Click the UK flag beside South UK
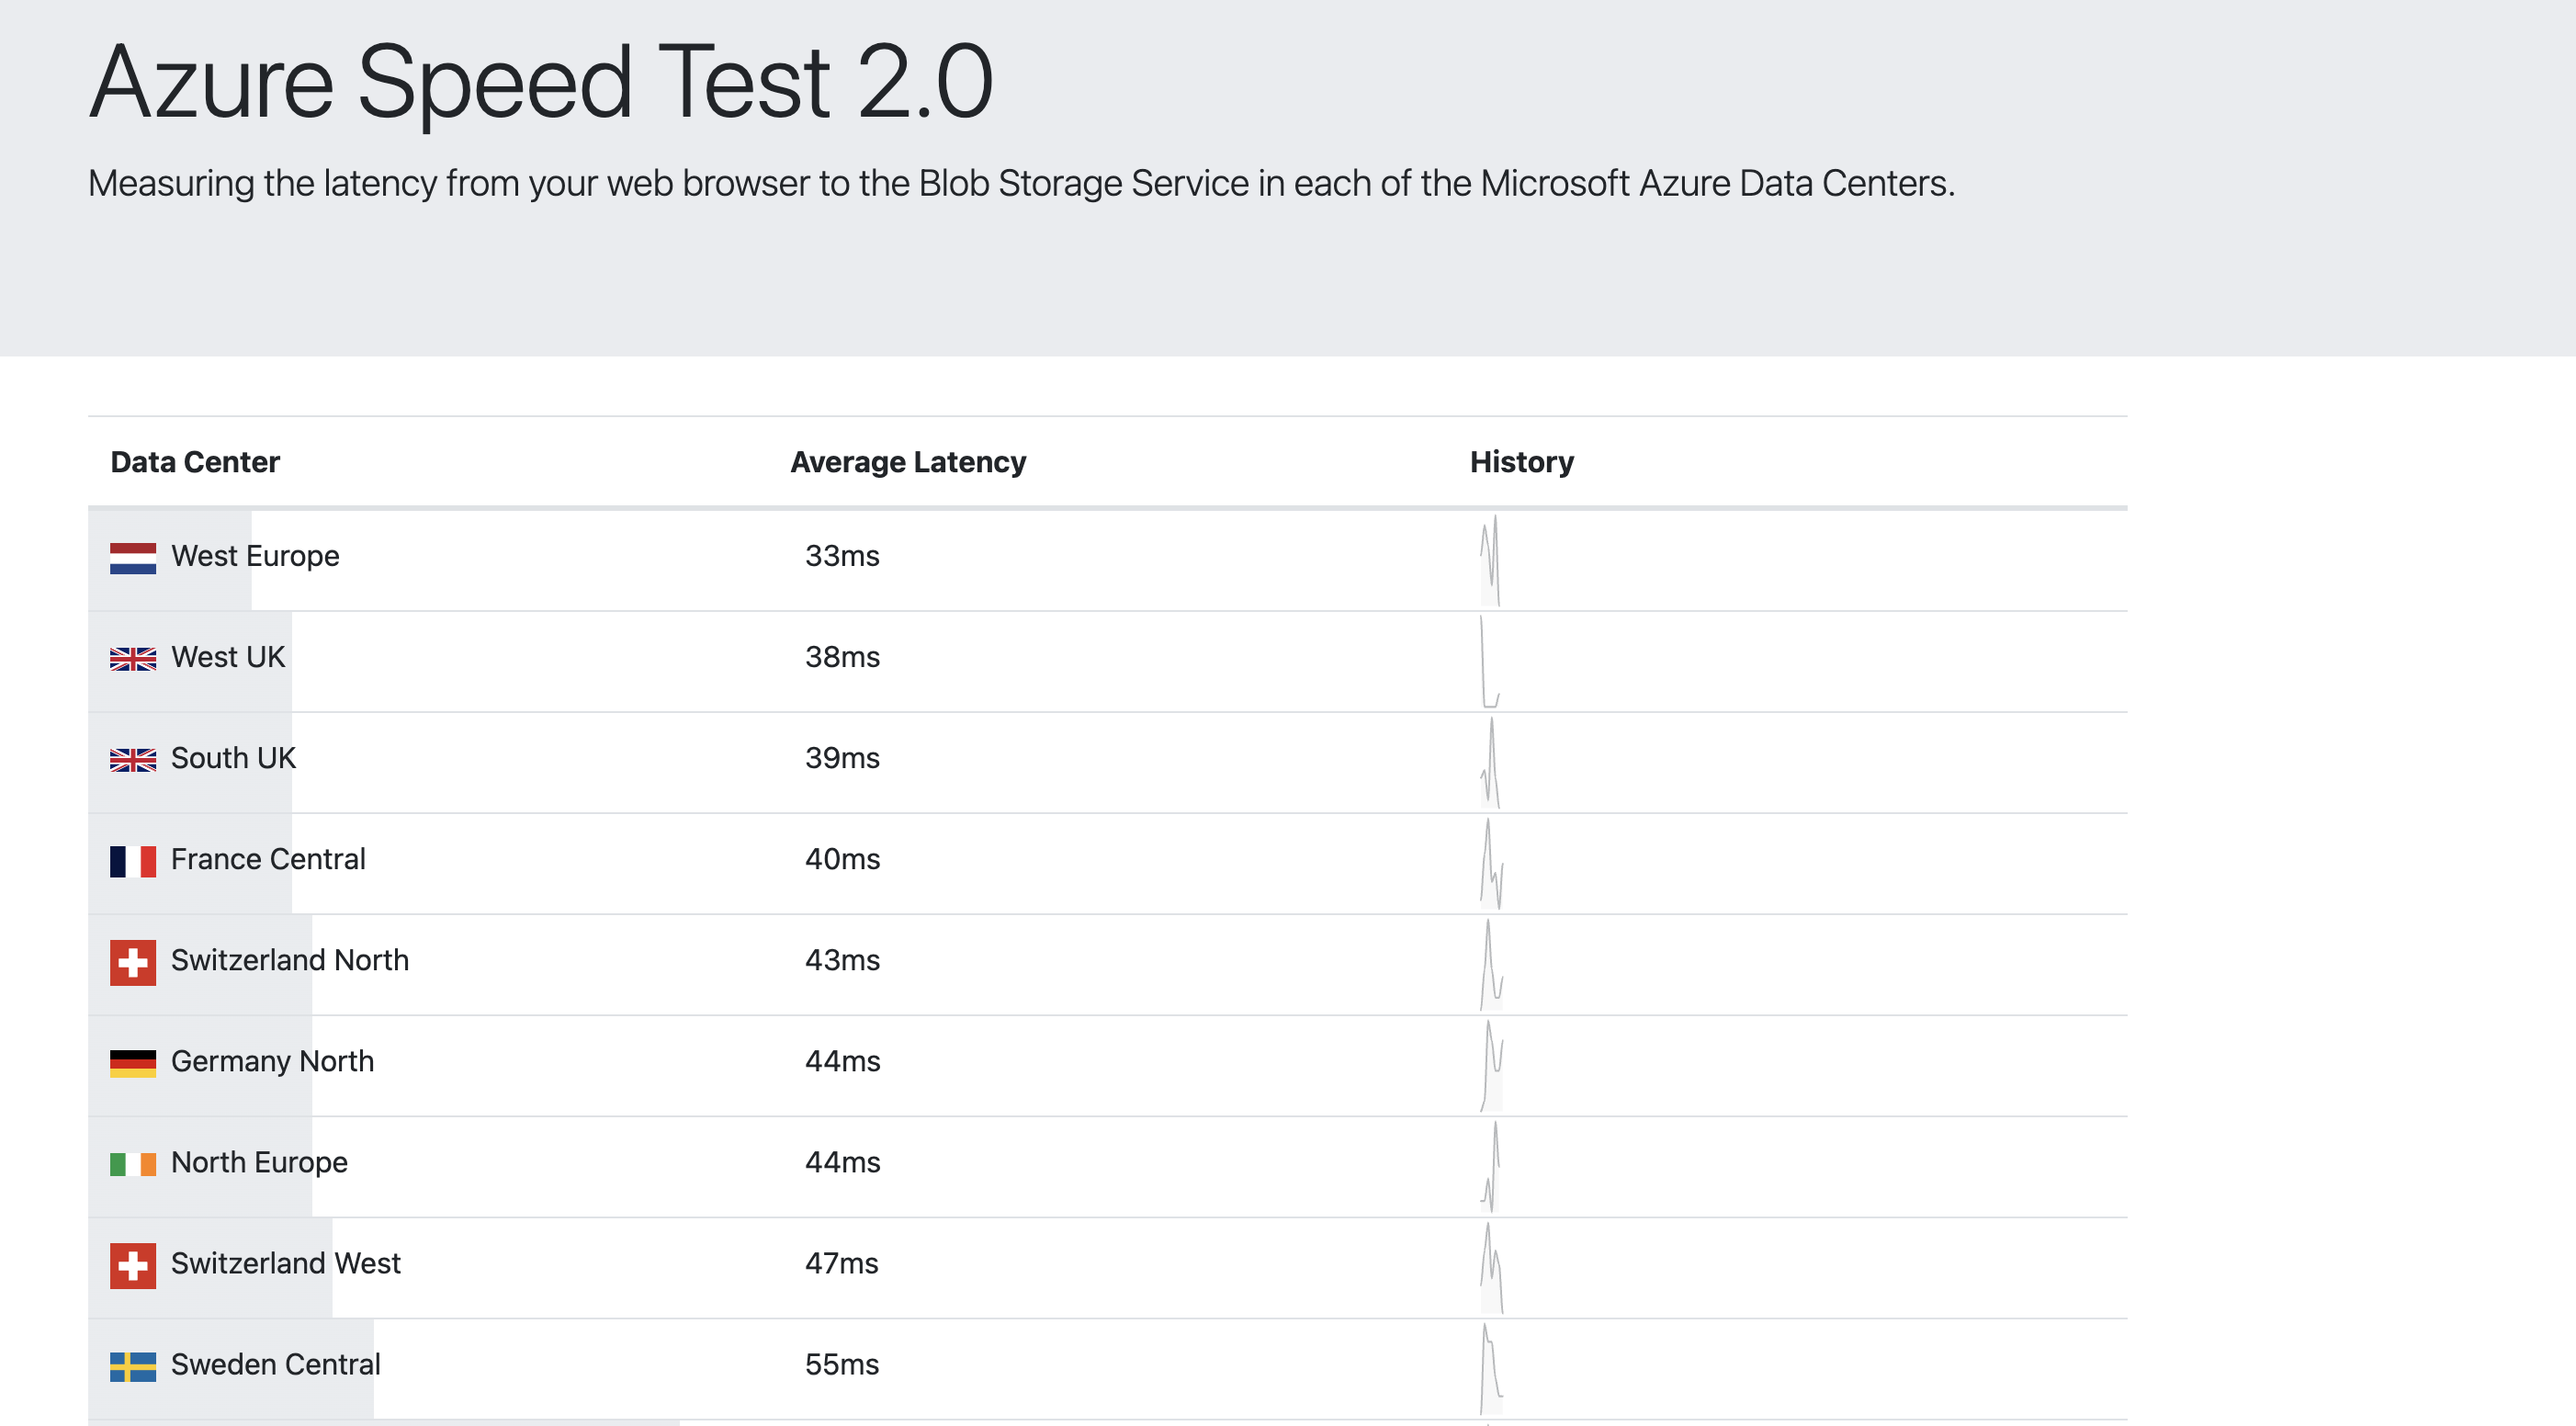Screen dimensions: 2576x1426 [133, 760]
